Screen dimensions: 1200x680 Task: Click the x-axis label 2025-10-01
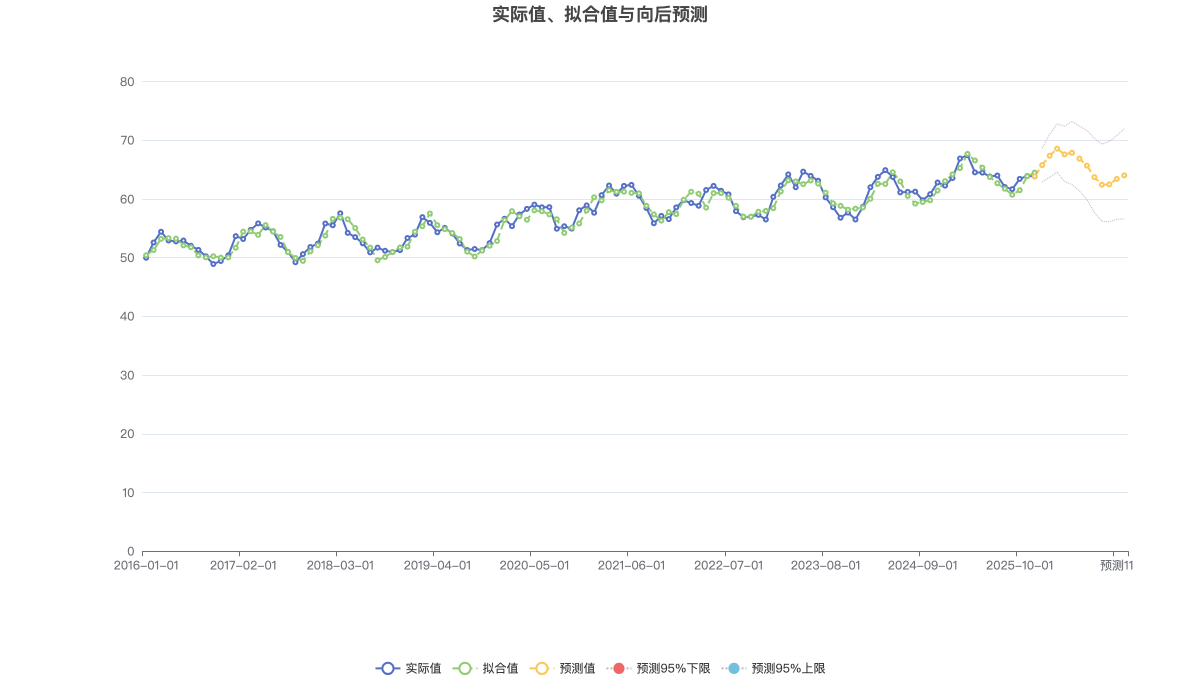click(x=1019, y=565)
